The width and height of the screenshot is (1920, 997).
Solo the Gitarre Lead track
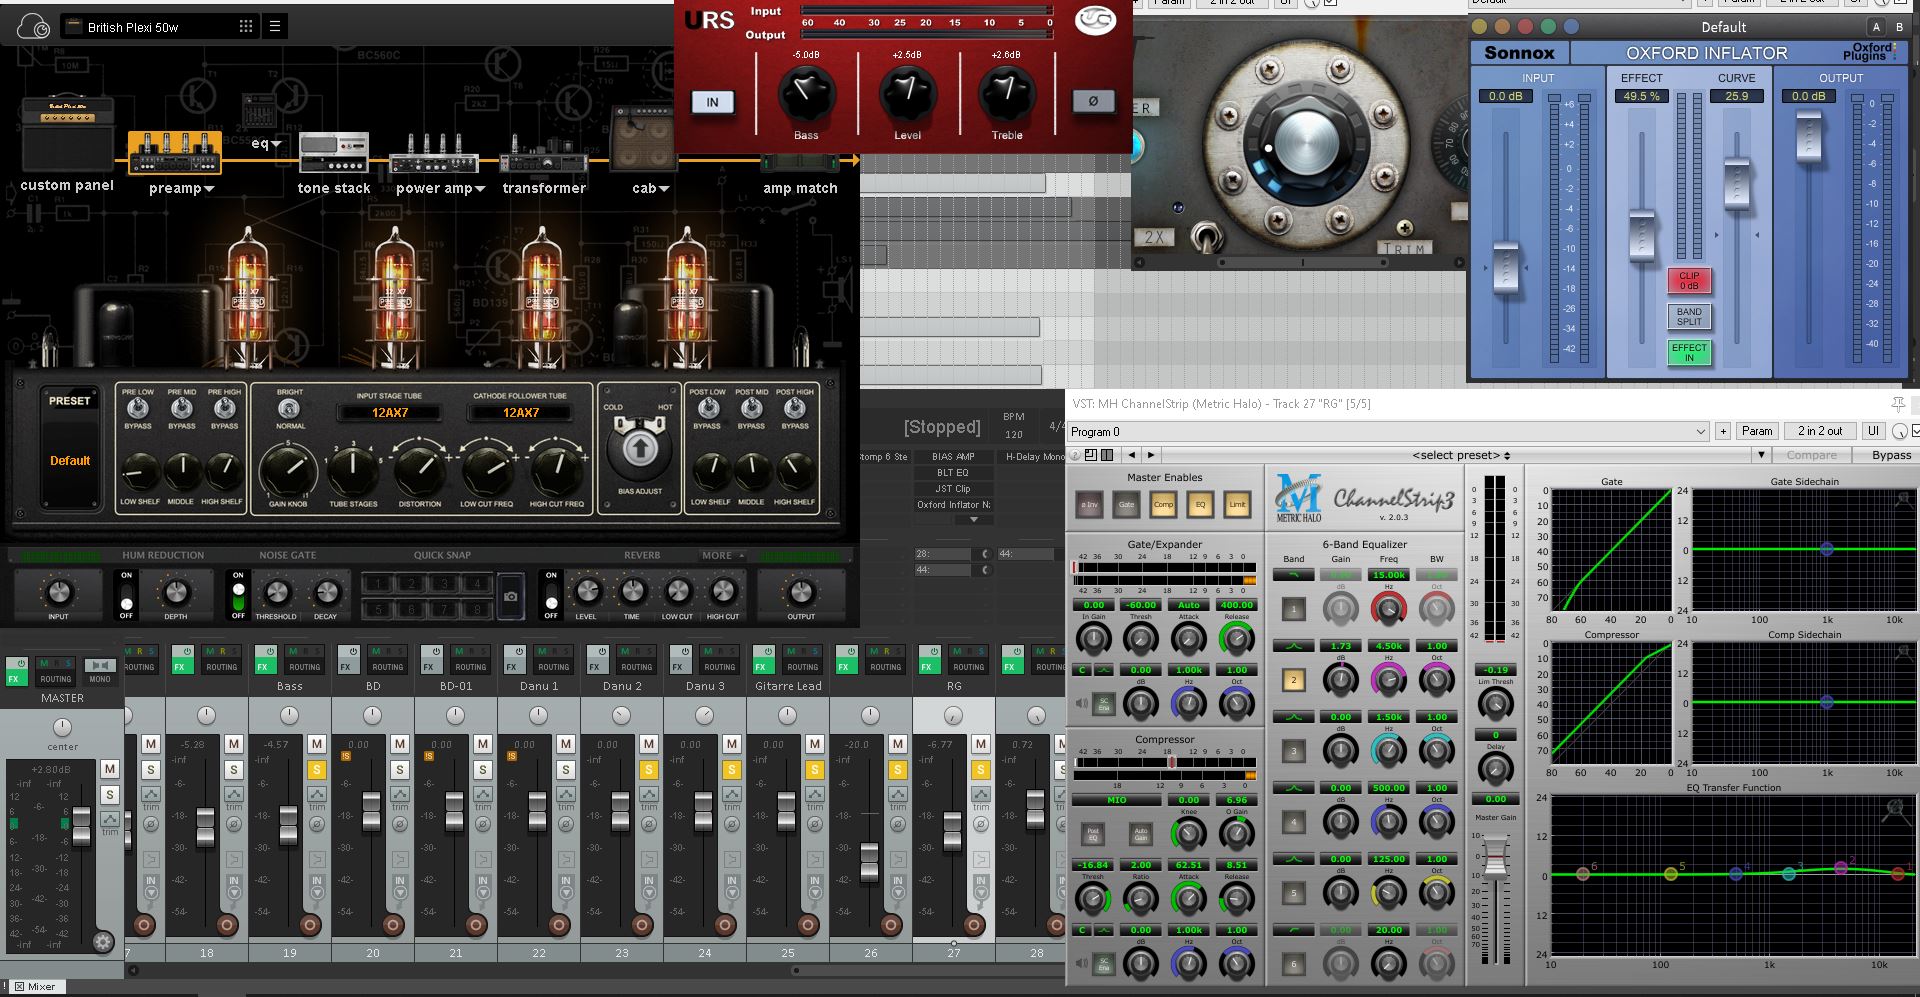[x=815, y=769]
